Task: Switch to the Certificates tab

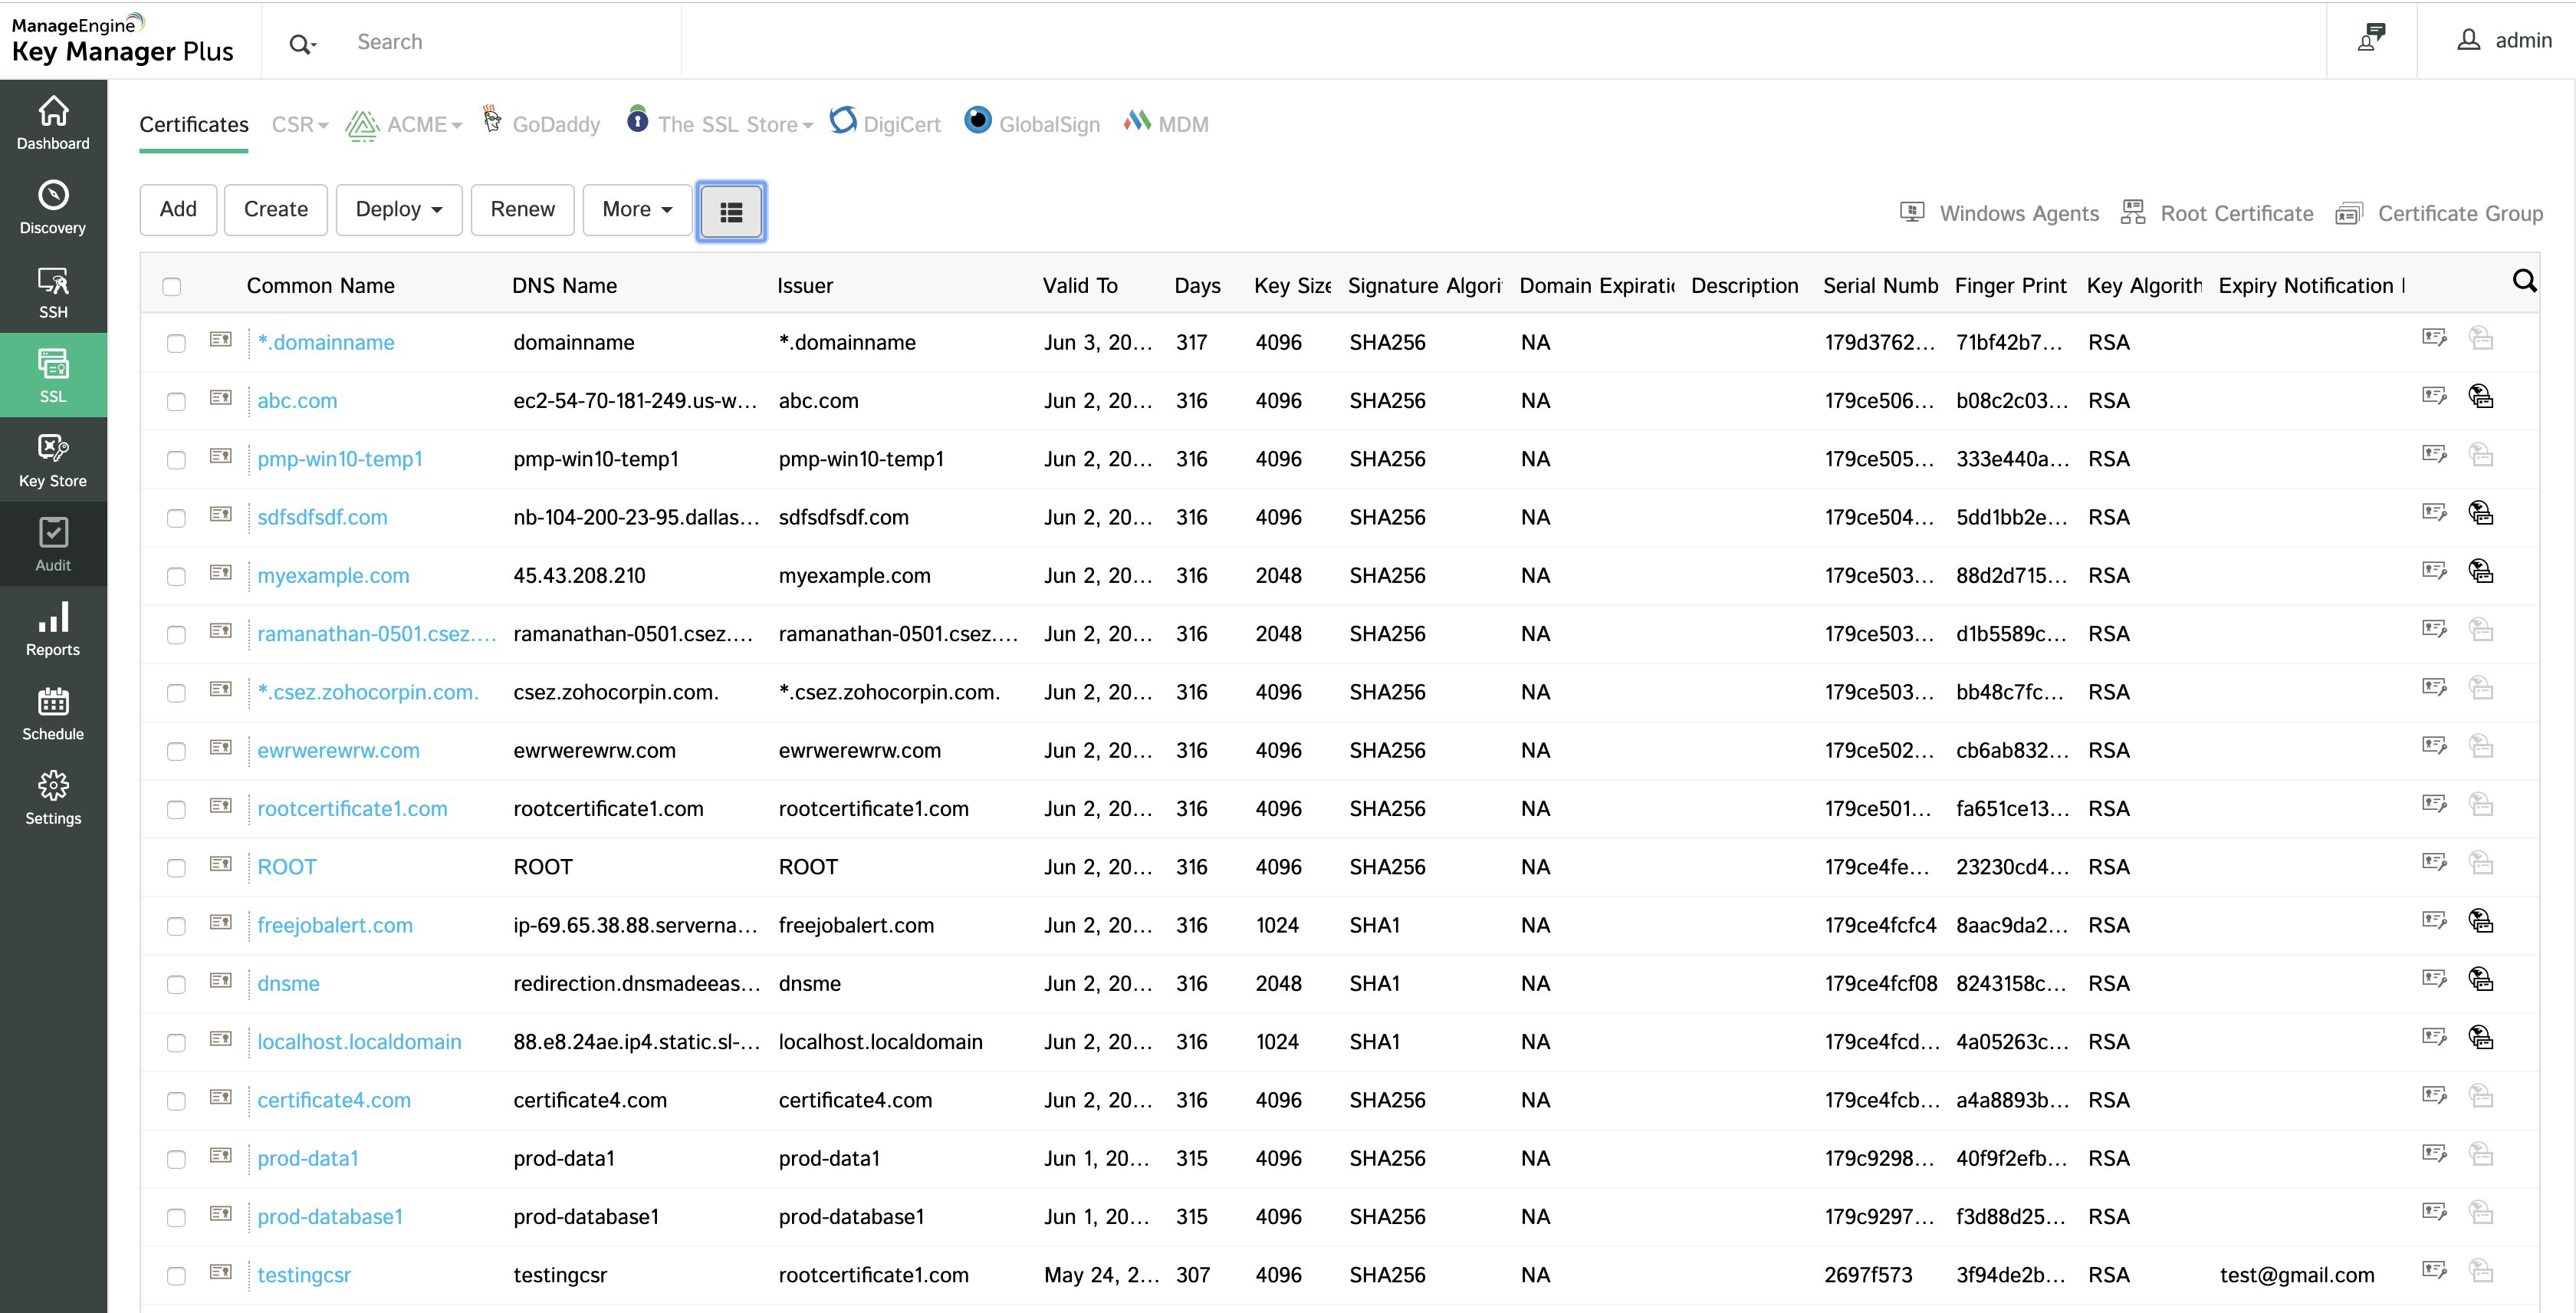Action: tap(193, 124)
